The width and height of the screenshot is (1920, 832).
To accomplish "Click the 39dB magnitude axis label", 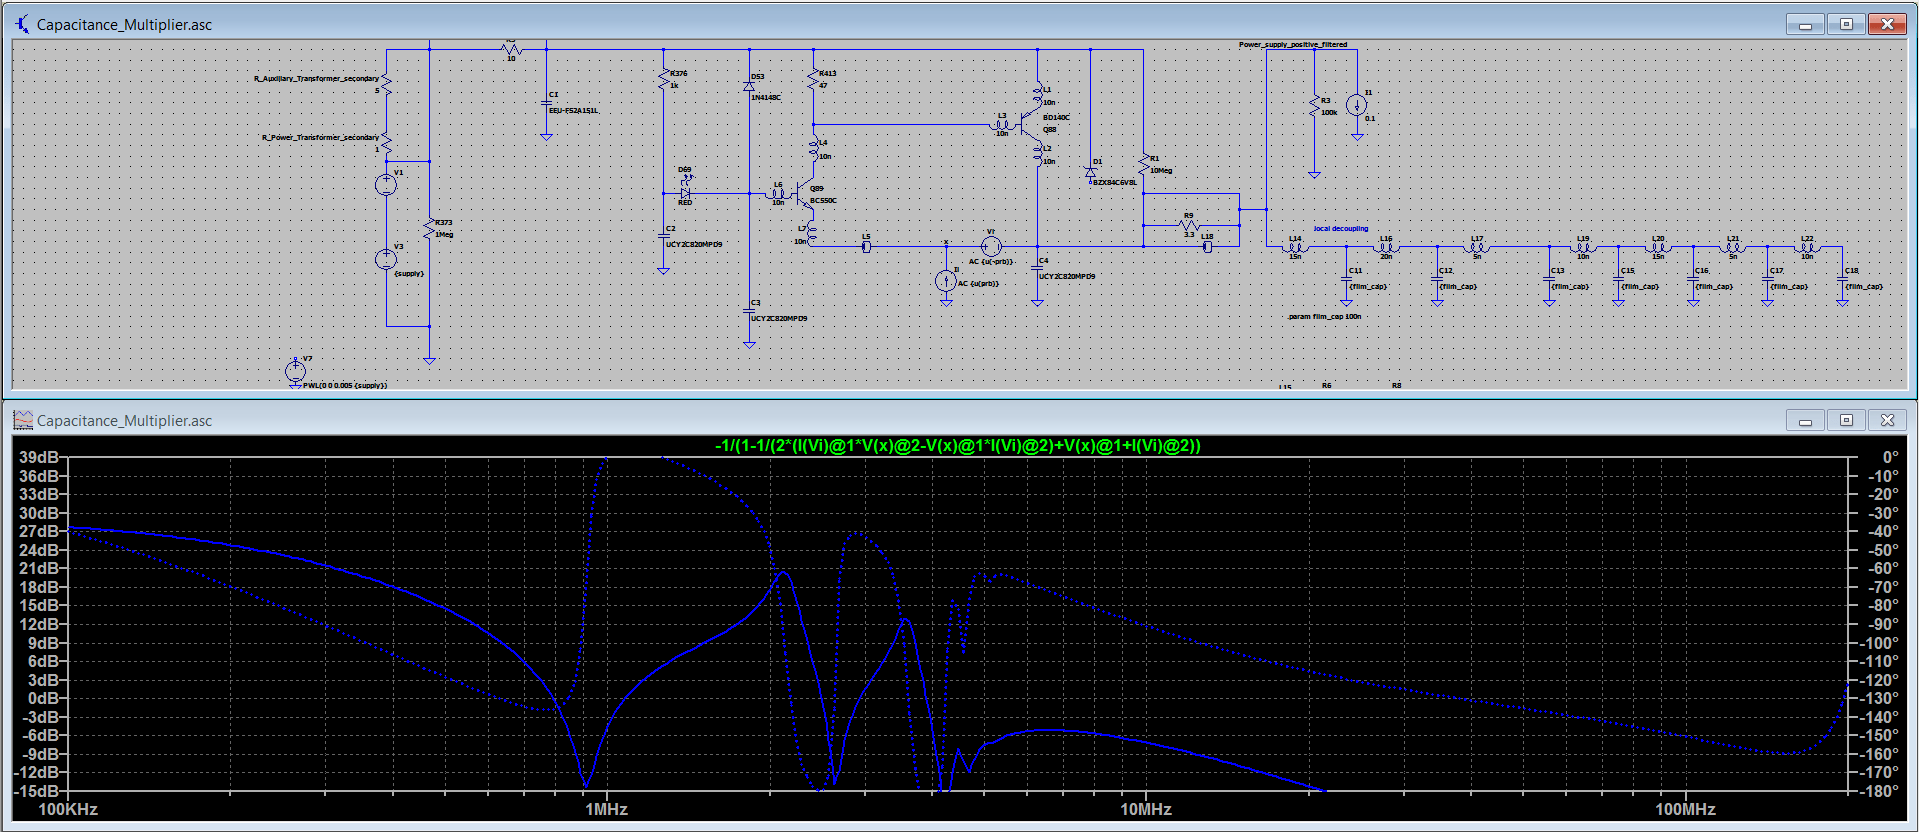I will (x=40, y=457).
